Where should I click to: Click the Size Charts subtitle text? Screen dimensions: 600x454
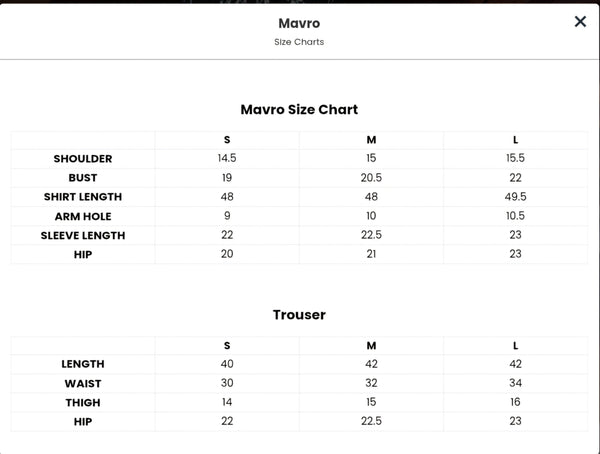pyautogui.click(x=299, y=42)
